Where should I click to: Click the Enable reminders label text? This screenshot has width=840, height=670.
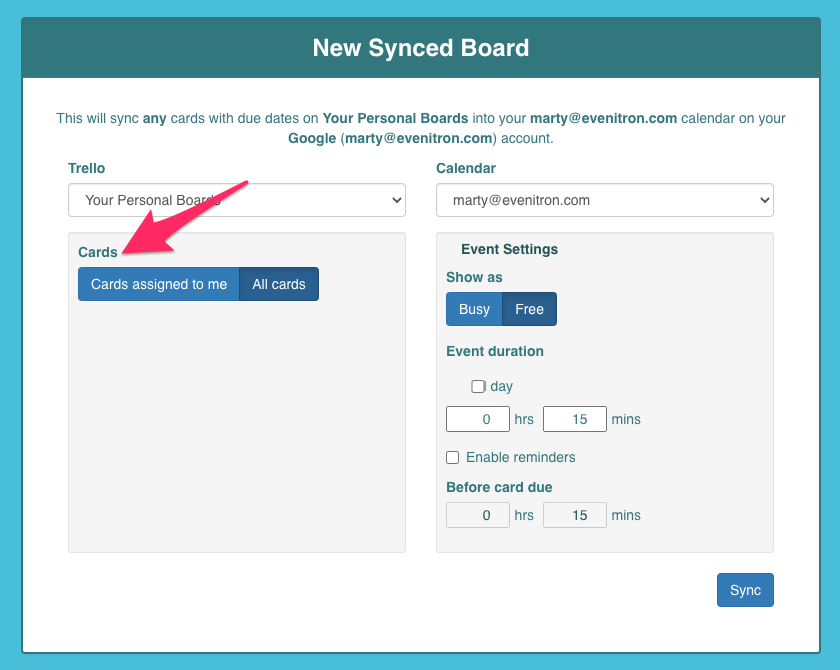[521, 457]
